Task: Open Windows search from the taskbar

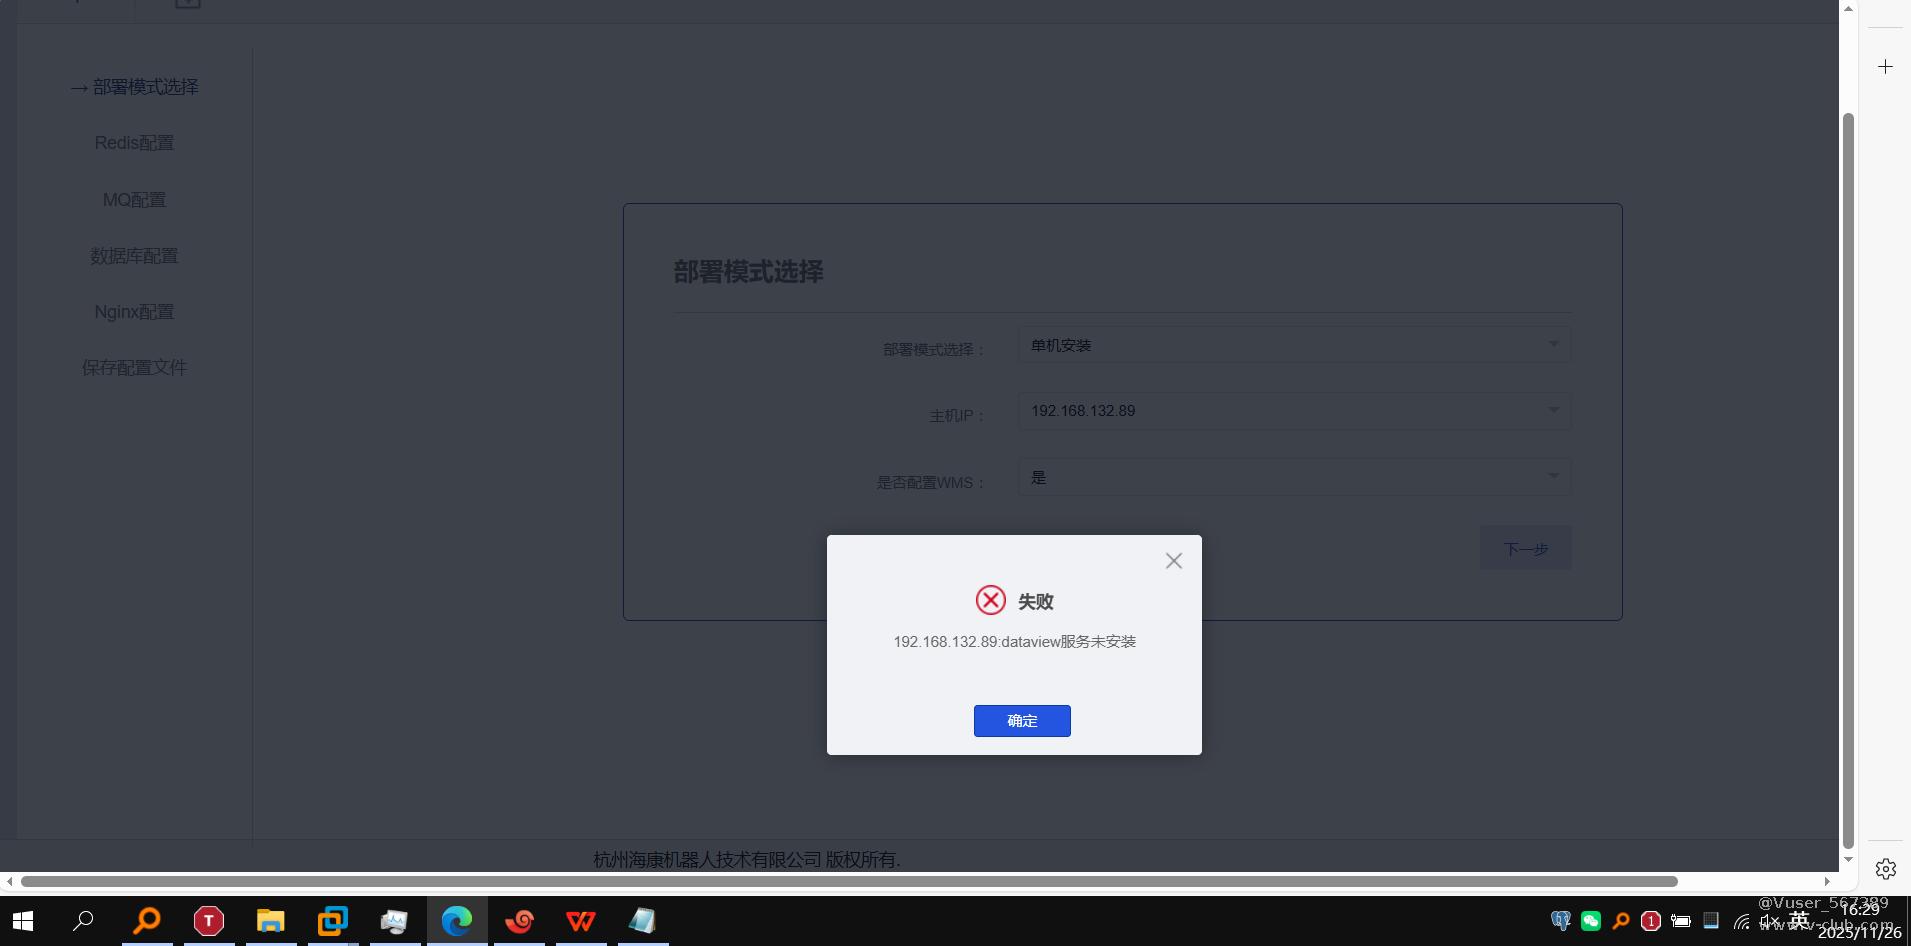Action: pyautogui.click(x=84, y=921)
